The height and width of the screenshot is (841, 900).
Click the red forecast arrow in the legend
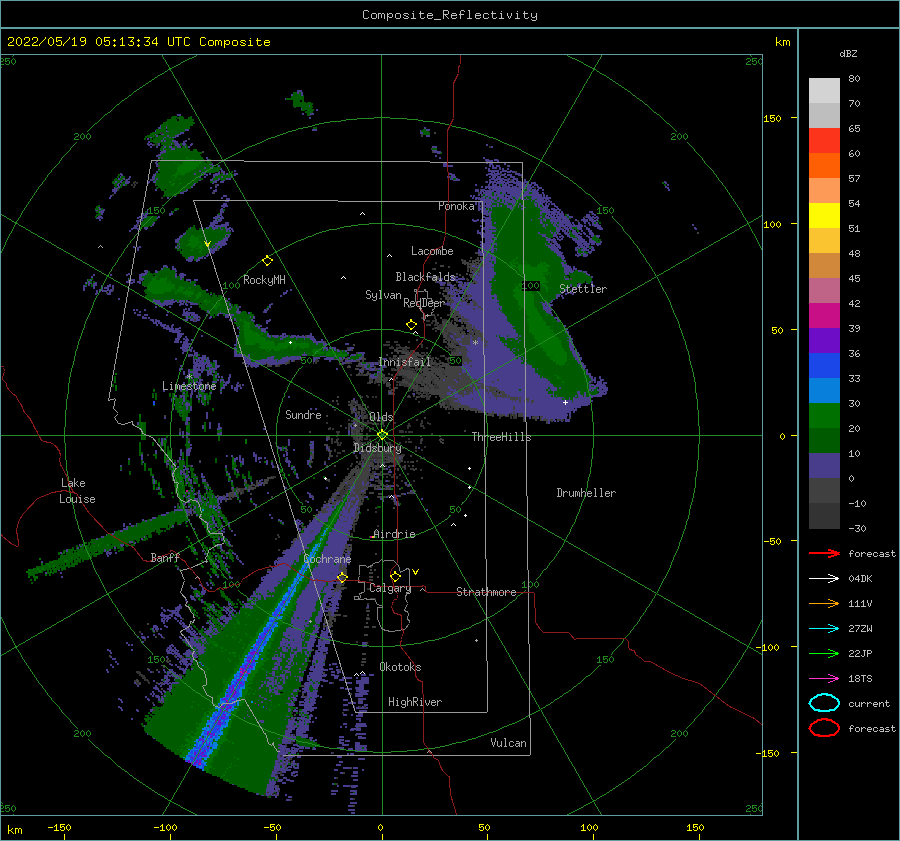click(824, 553)
